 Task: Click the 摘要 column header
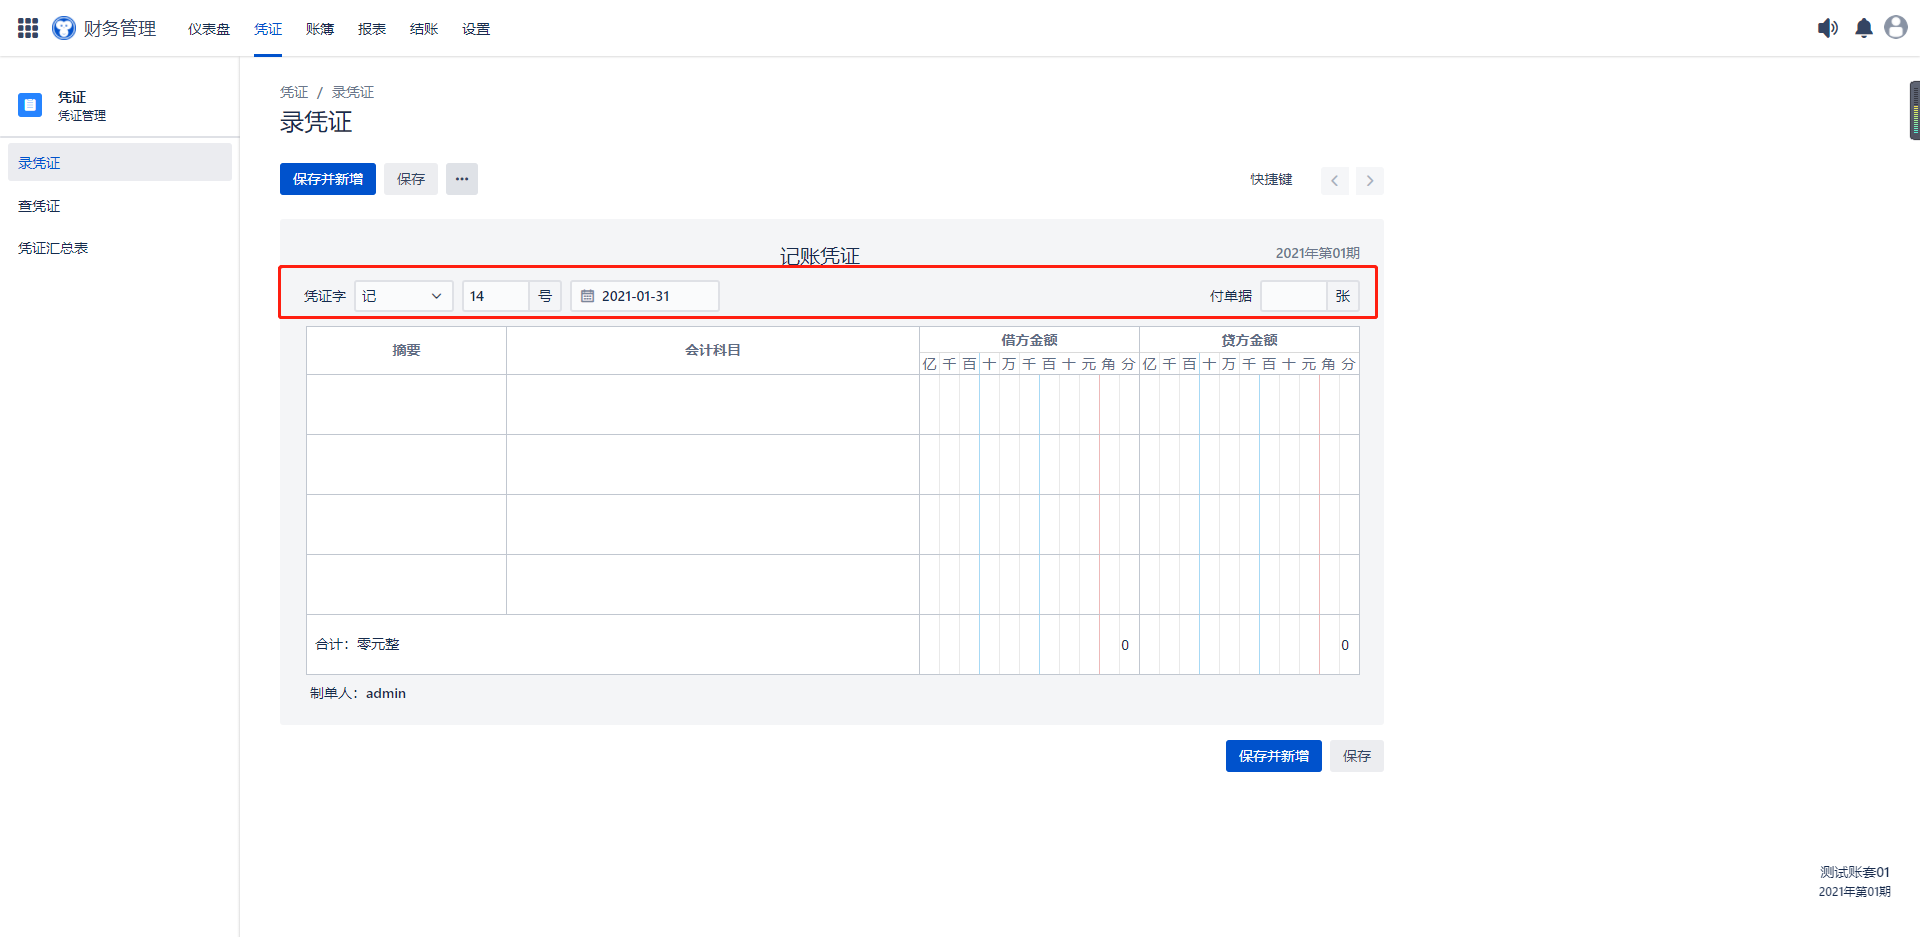[406, 350]
